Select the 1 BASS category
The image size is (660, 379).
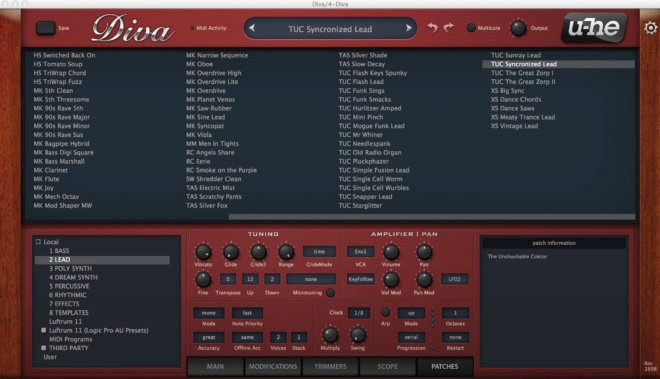click(x=59, y=251)
